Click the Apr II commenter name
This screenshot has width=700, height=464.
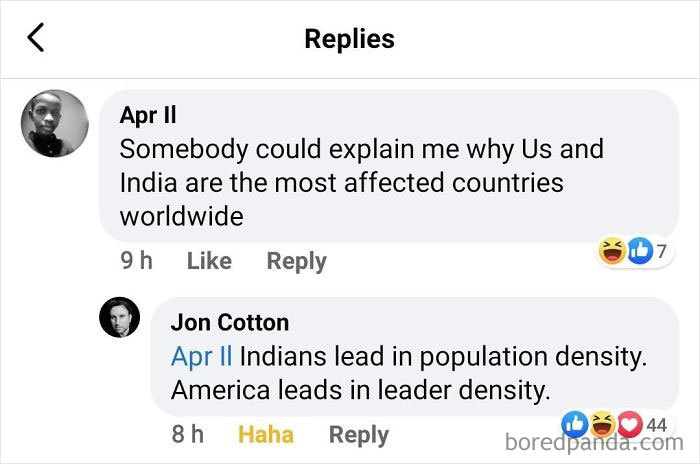click(x=148, y=116)
